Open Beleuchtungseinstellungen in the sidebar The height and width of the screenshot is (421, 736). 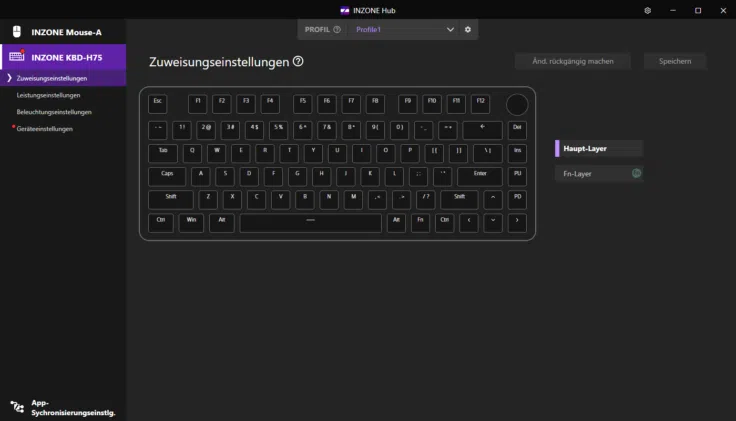click(54, 112)
